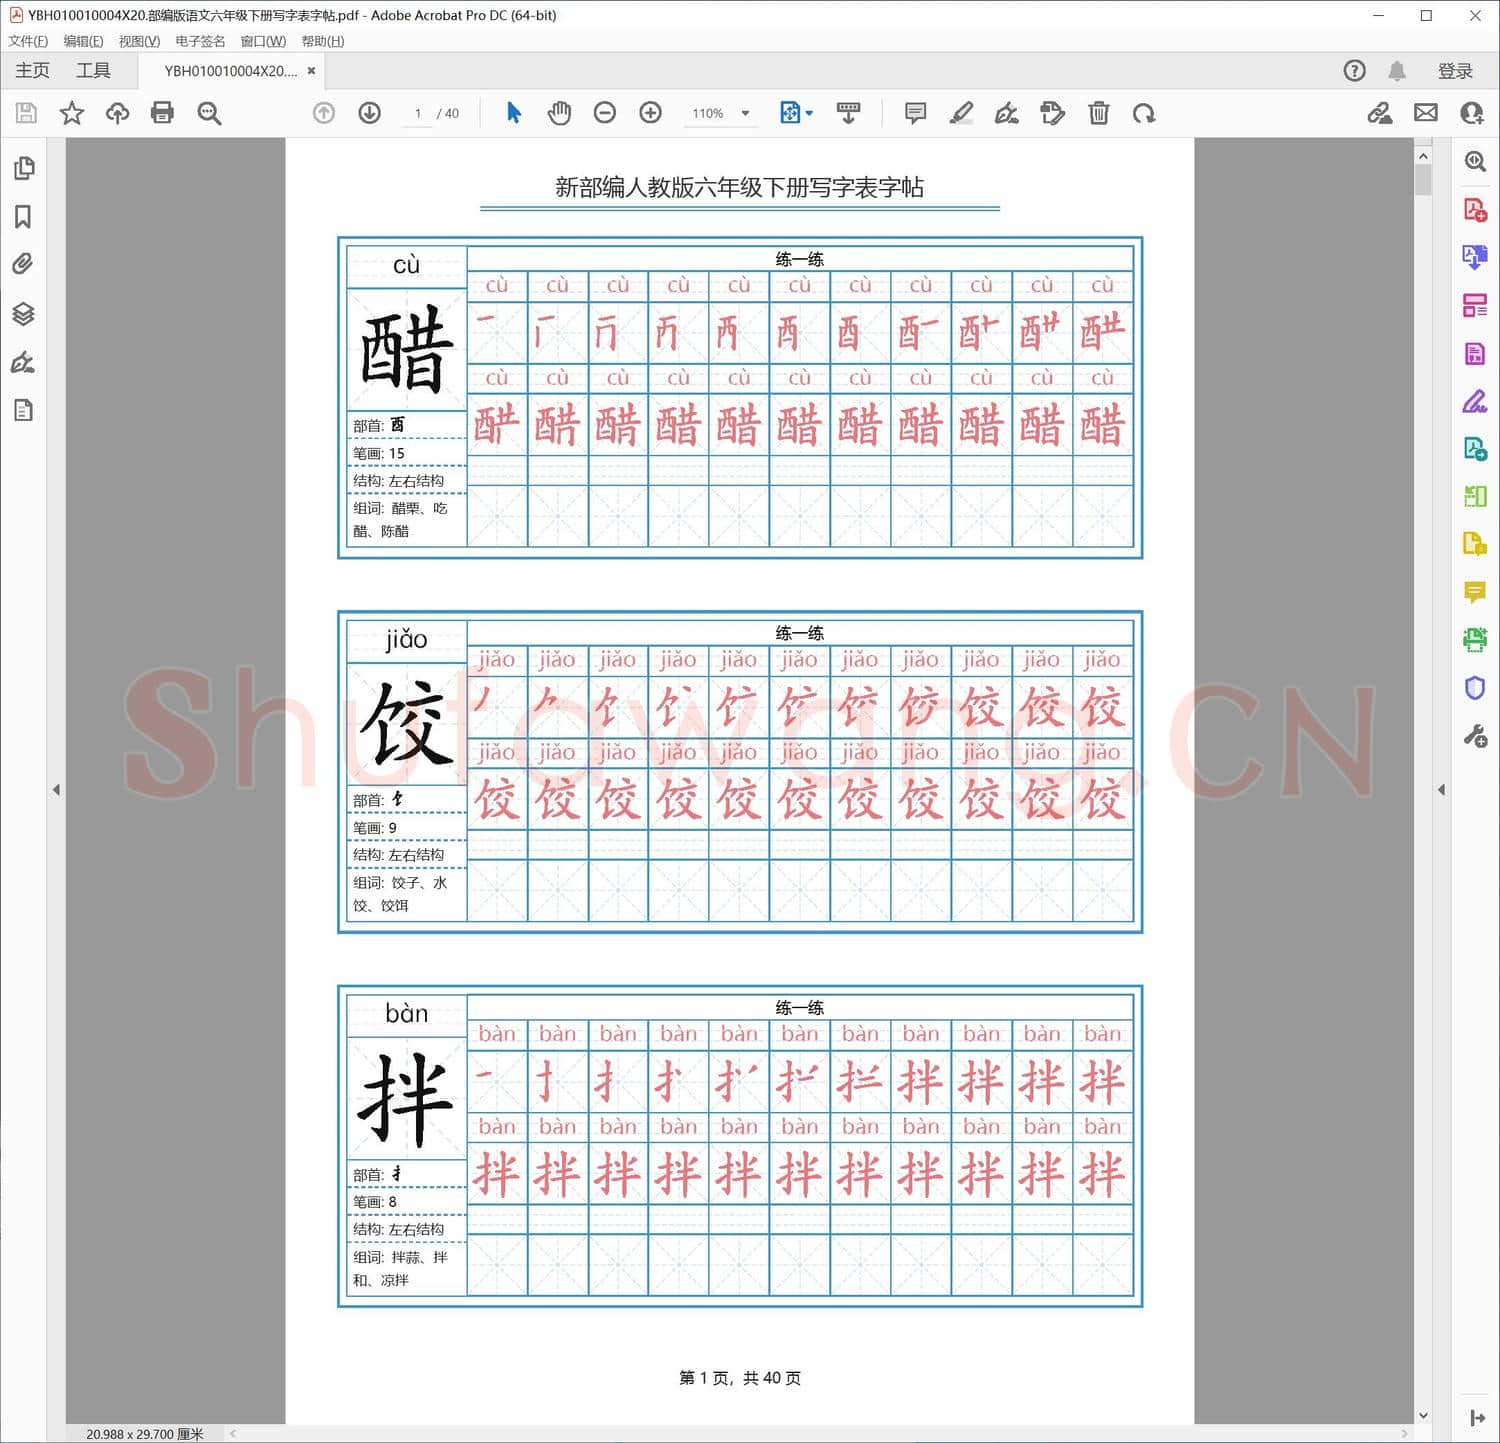Click the total pages '/ 40' label
Screen dimensions: 1500x1443
click(448, 113)
